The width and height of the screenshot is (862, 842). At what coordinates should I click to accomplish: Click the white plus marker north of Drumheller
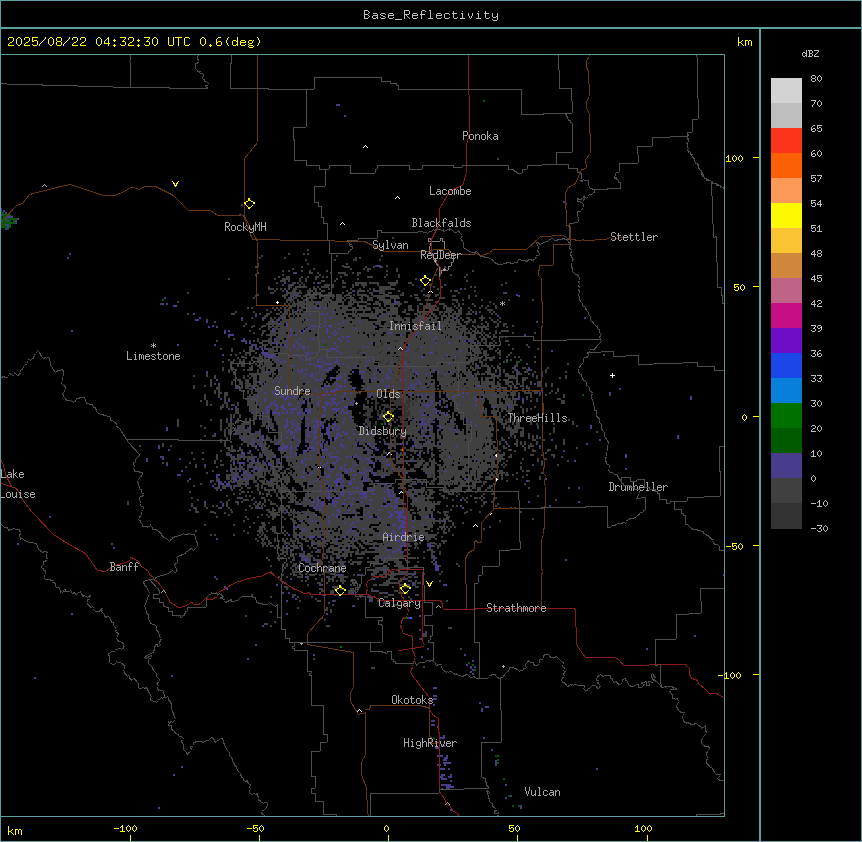612,375
